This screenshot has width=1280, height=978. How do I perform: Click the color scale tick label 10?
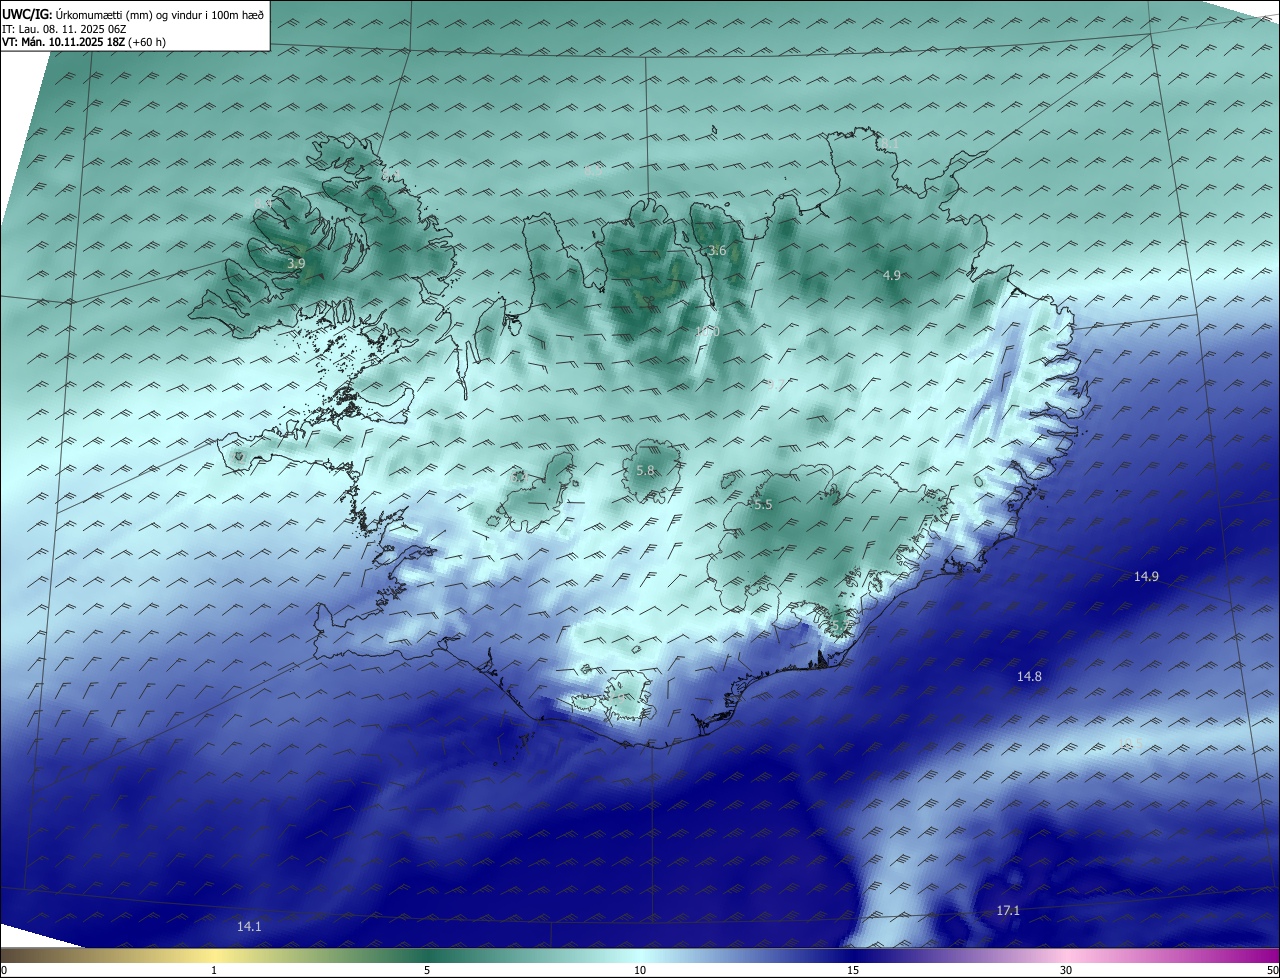point(640,970)
